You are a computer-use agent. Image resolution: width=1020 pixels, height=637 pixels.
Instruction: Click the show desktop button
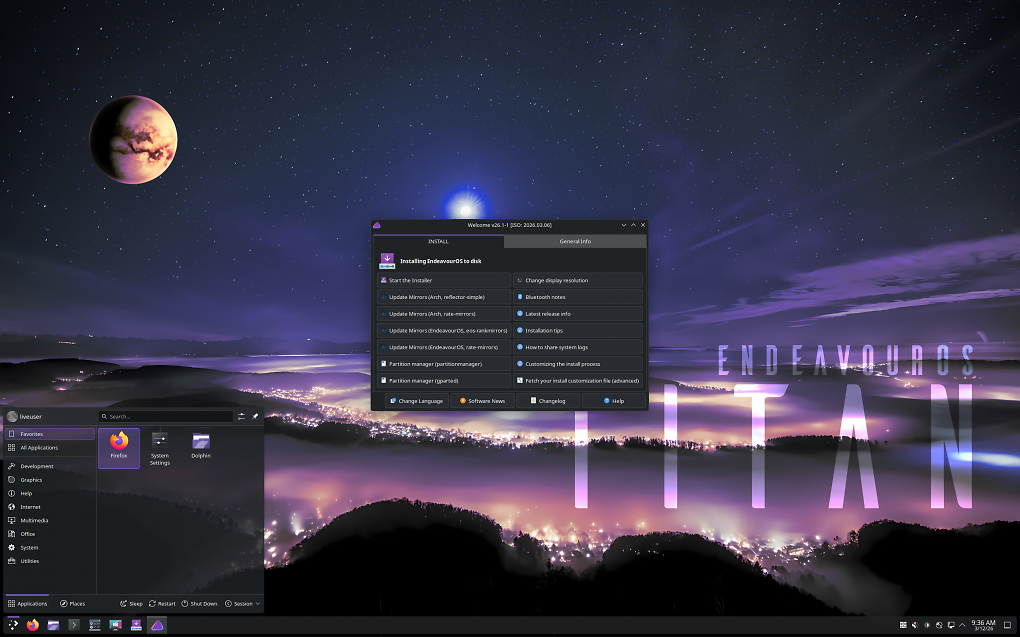(x=1008, y=625)
